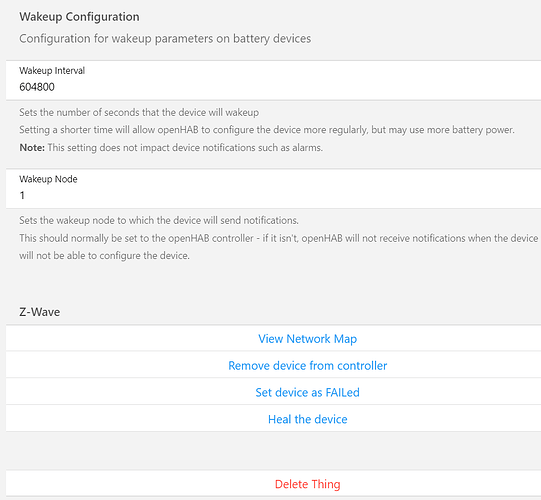Open View Network Map
The width and height of the screenshot is (541, 500).
click(x=307, y=339)
